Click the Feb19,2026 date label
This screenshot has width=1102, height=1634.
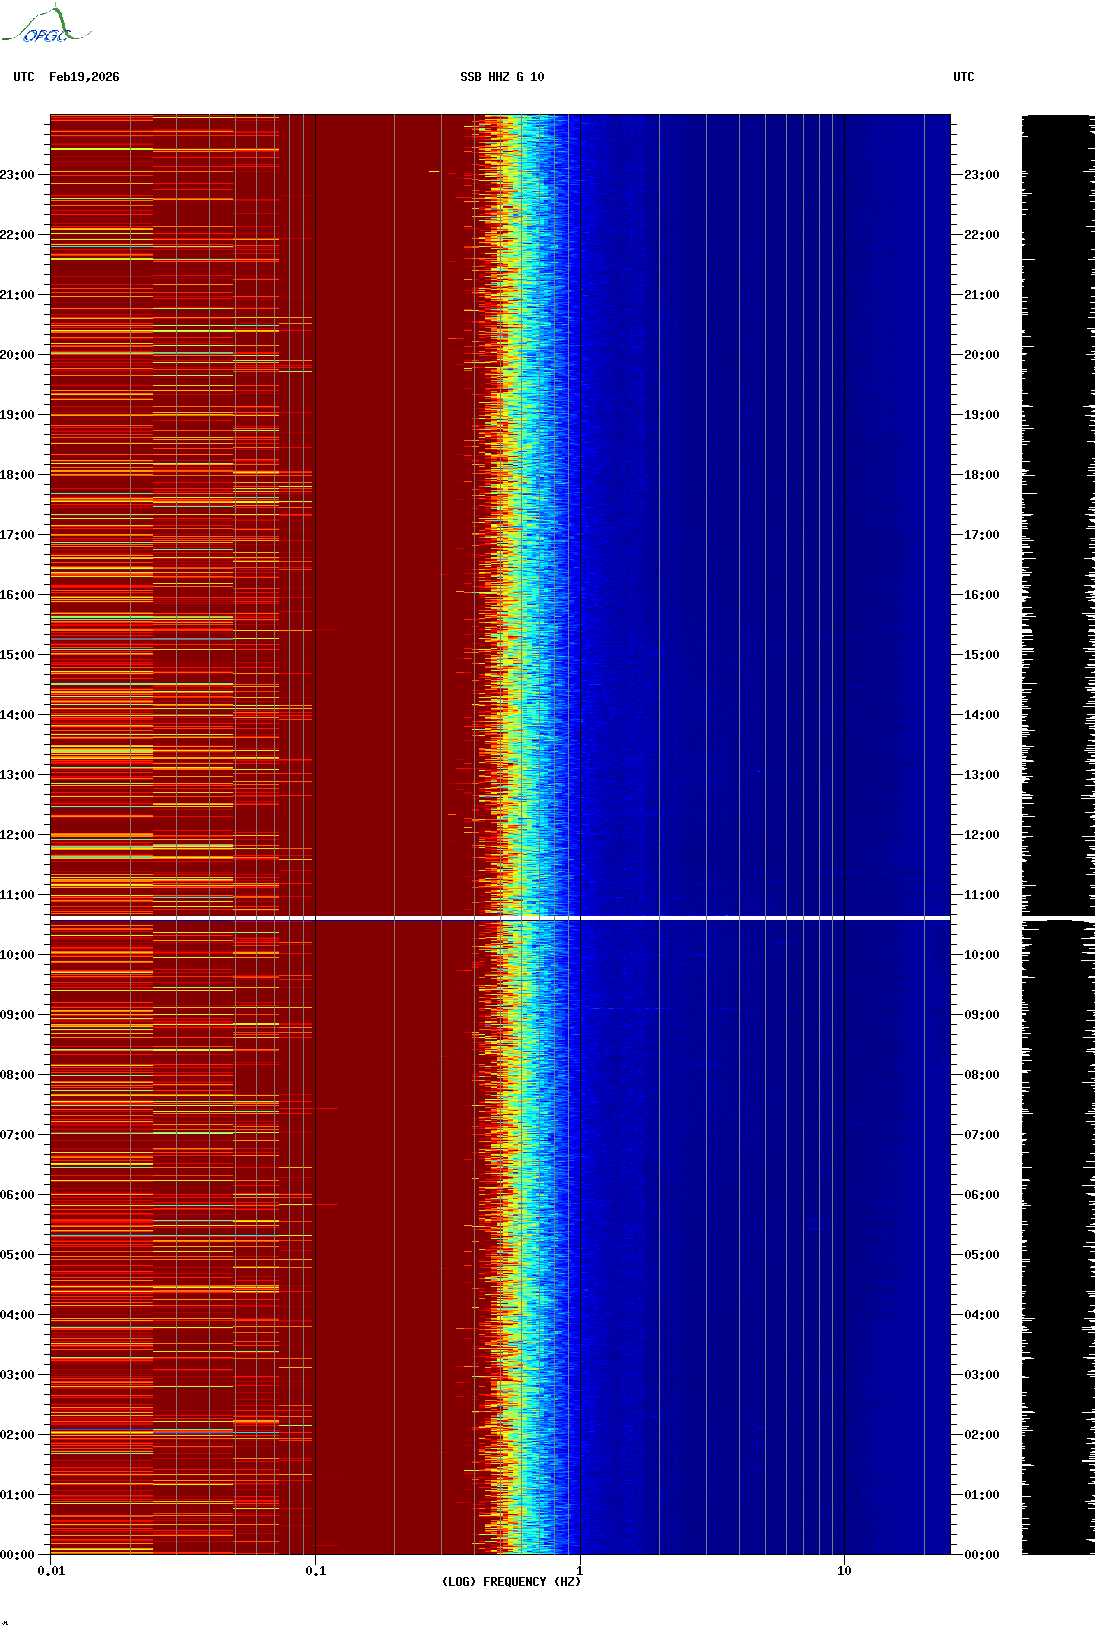point(84,77)
